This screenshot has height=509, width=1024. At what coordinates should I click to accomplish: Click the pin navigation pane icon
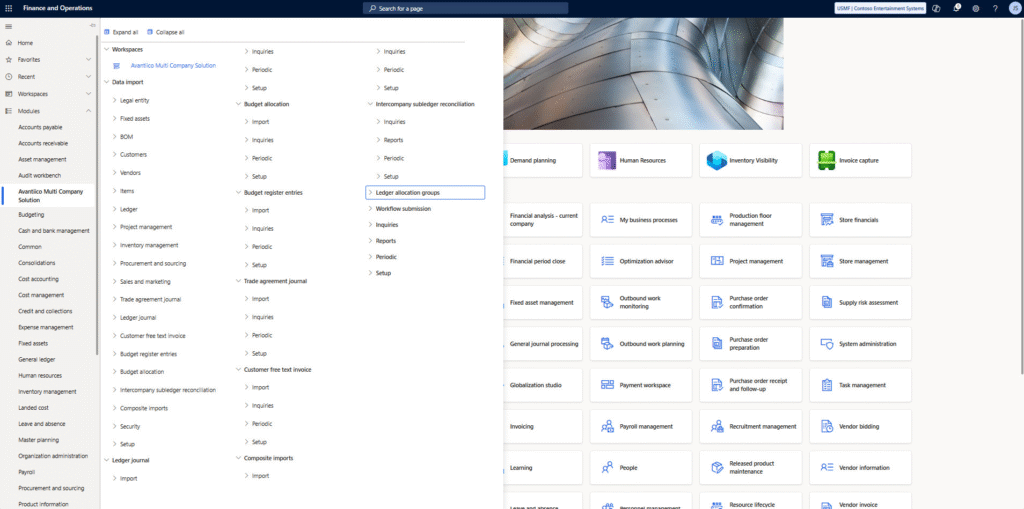(x=92, y=25)
